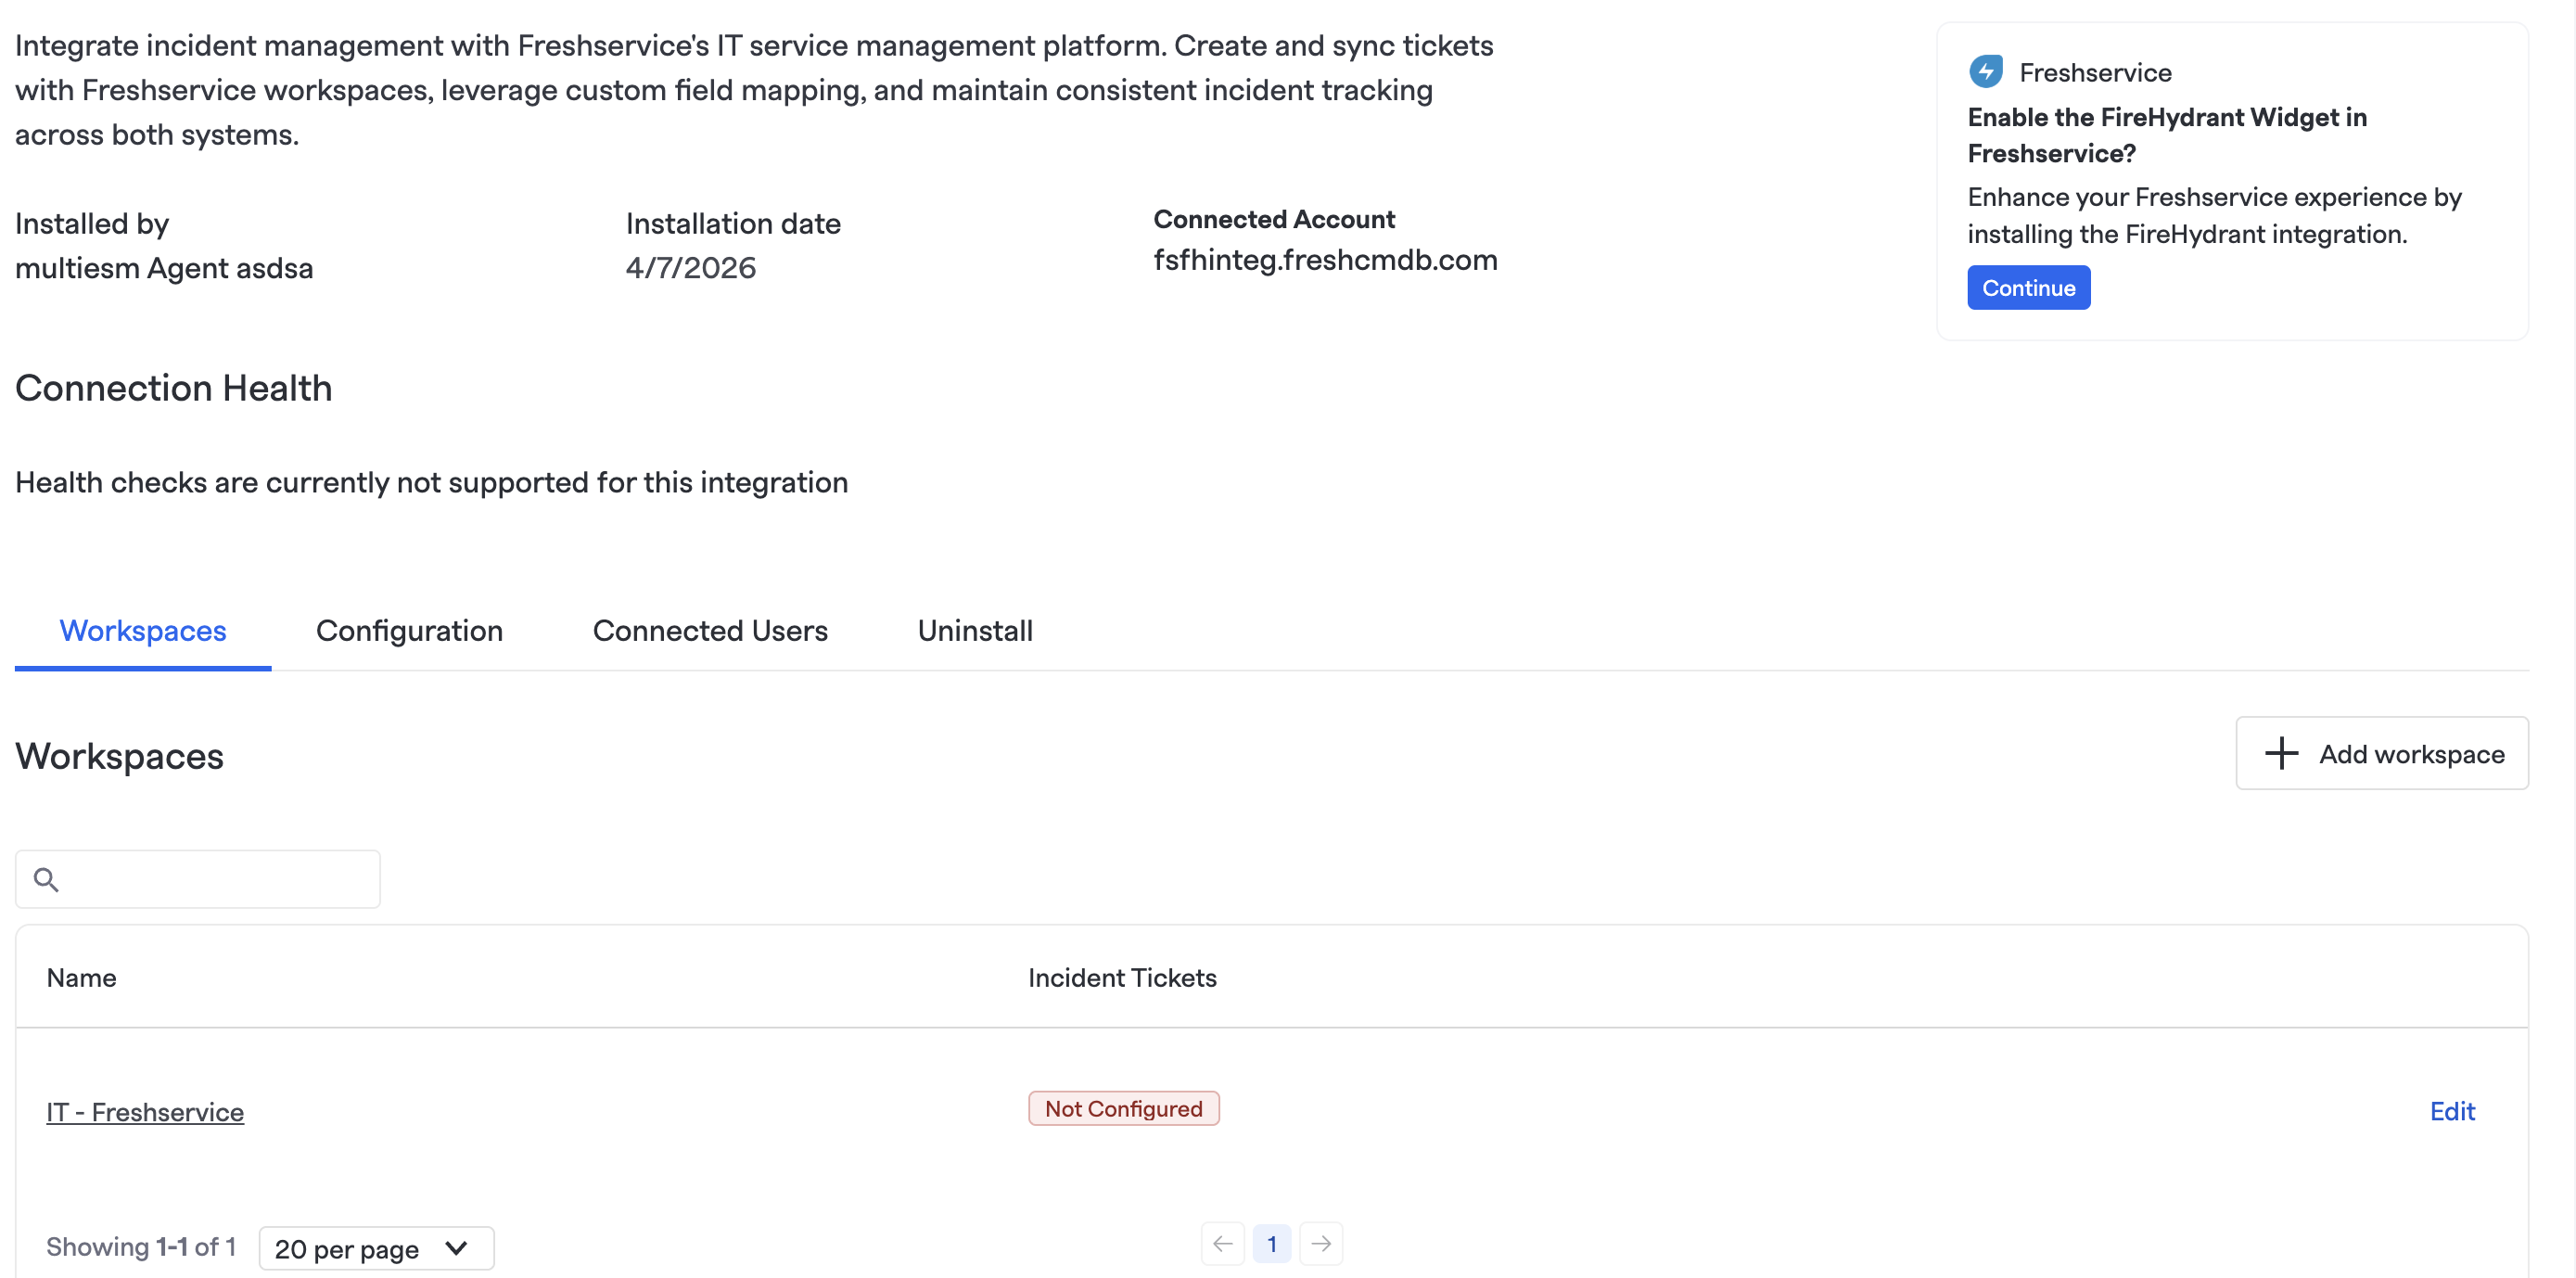The width and height of the screenshot is (2576, 1278).
Task: Click the Incident Tickets column header
Action: 1121,977
